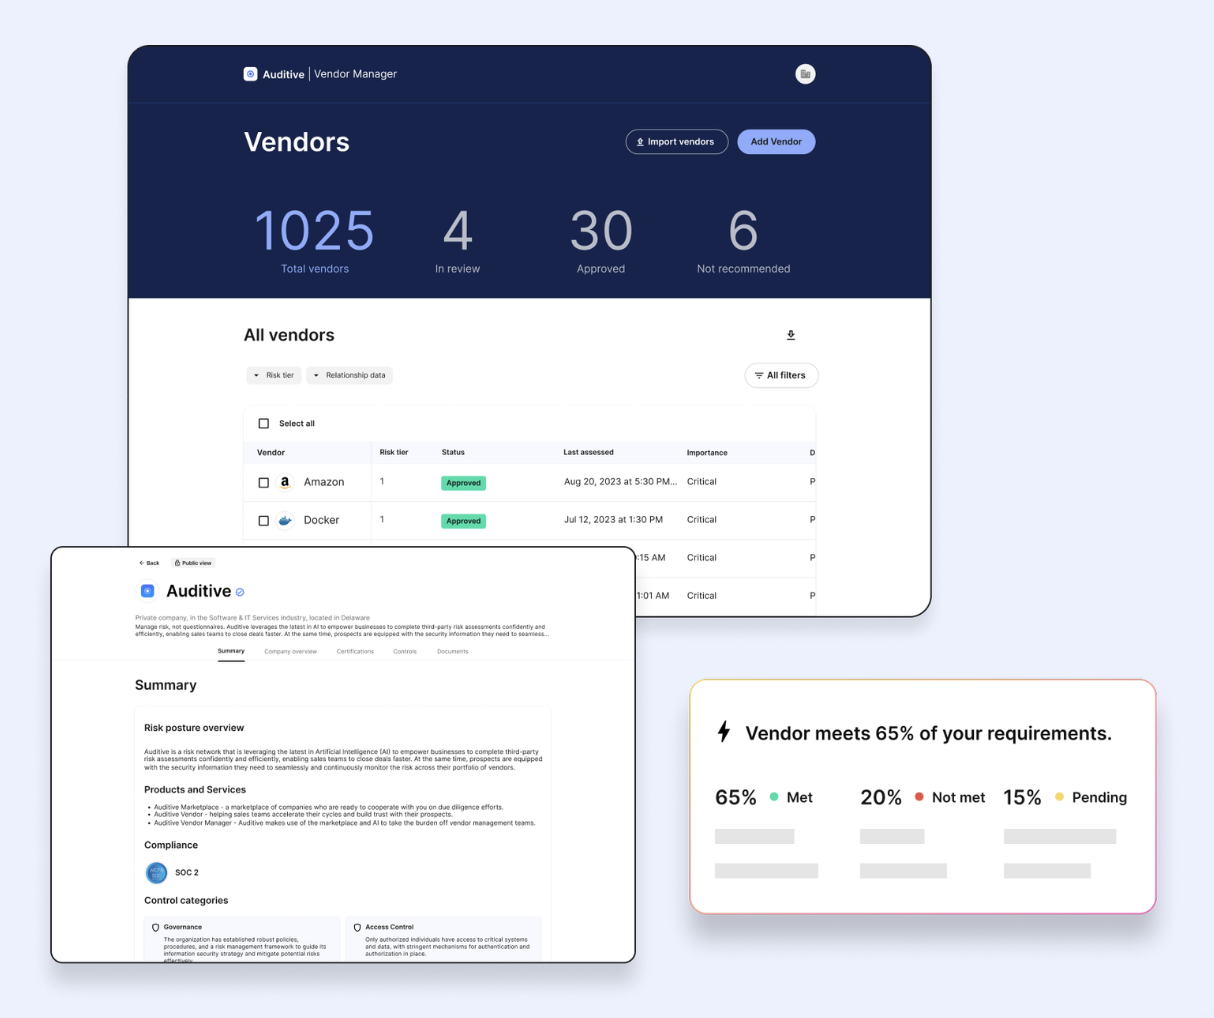Click the upload icon inside Import vendors
Image resolution: width=1214 pixels, height=1018 pixels.
point(640,142)
